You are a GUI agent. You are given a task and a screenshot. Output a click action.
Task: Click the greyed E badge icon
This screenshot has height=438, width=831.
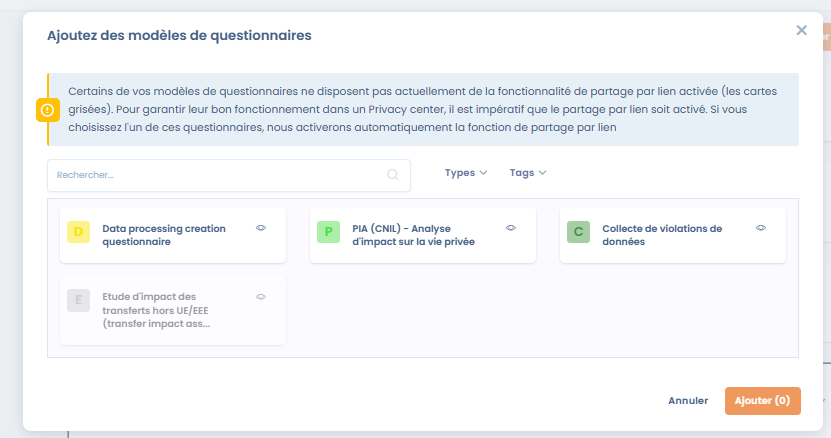click(x=79, y=300)
